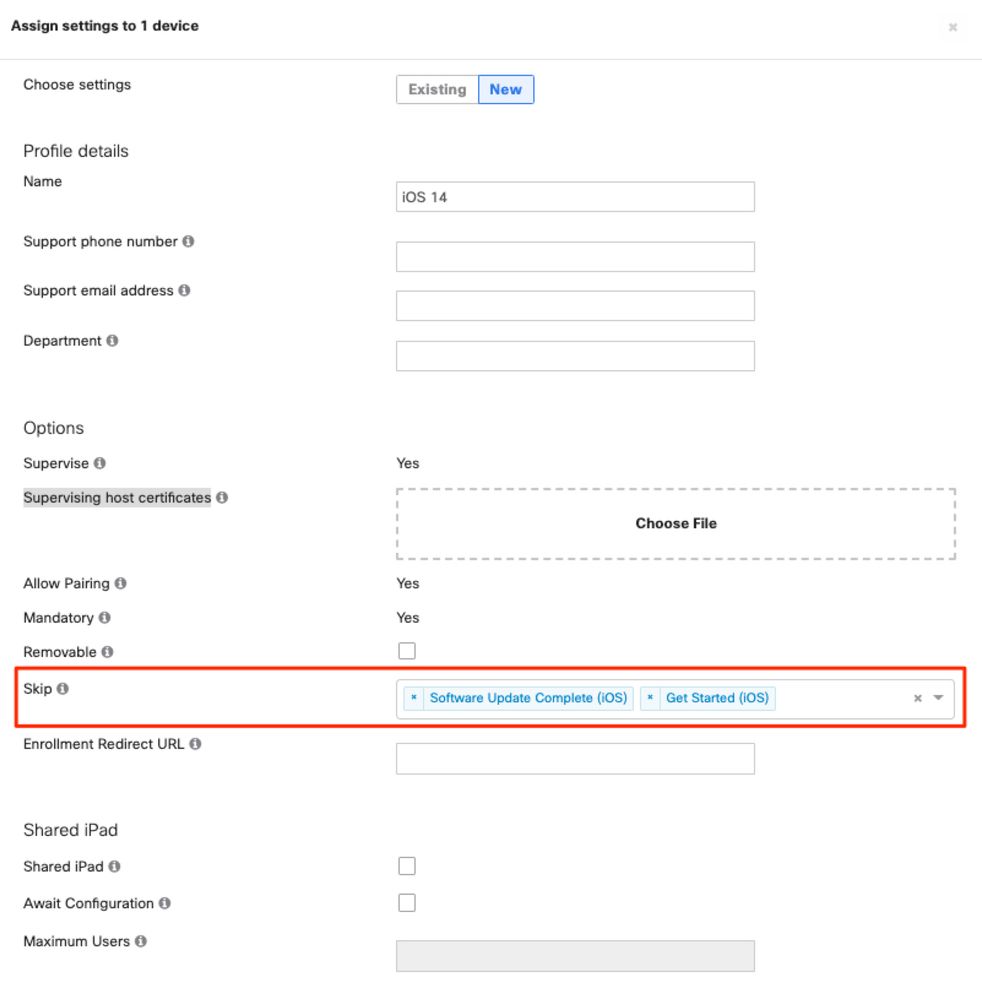The width and height of the screenshot is (982, 999).
Task: Click the info icon beside Support phone number
Action: tap(189, 242)
